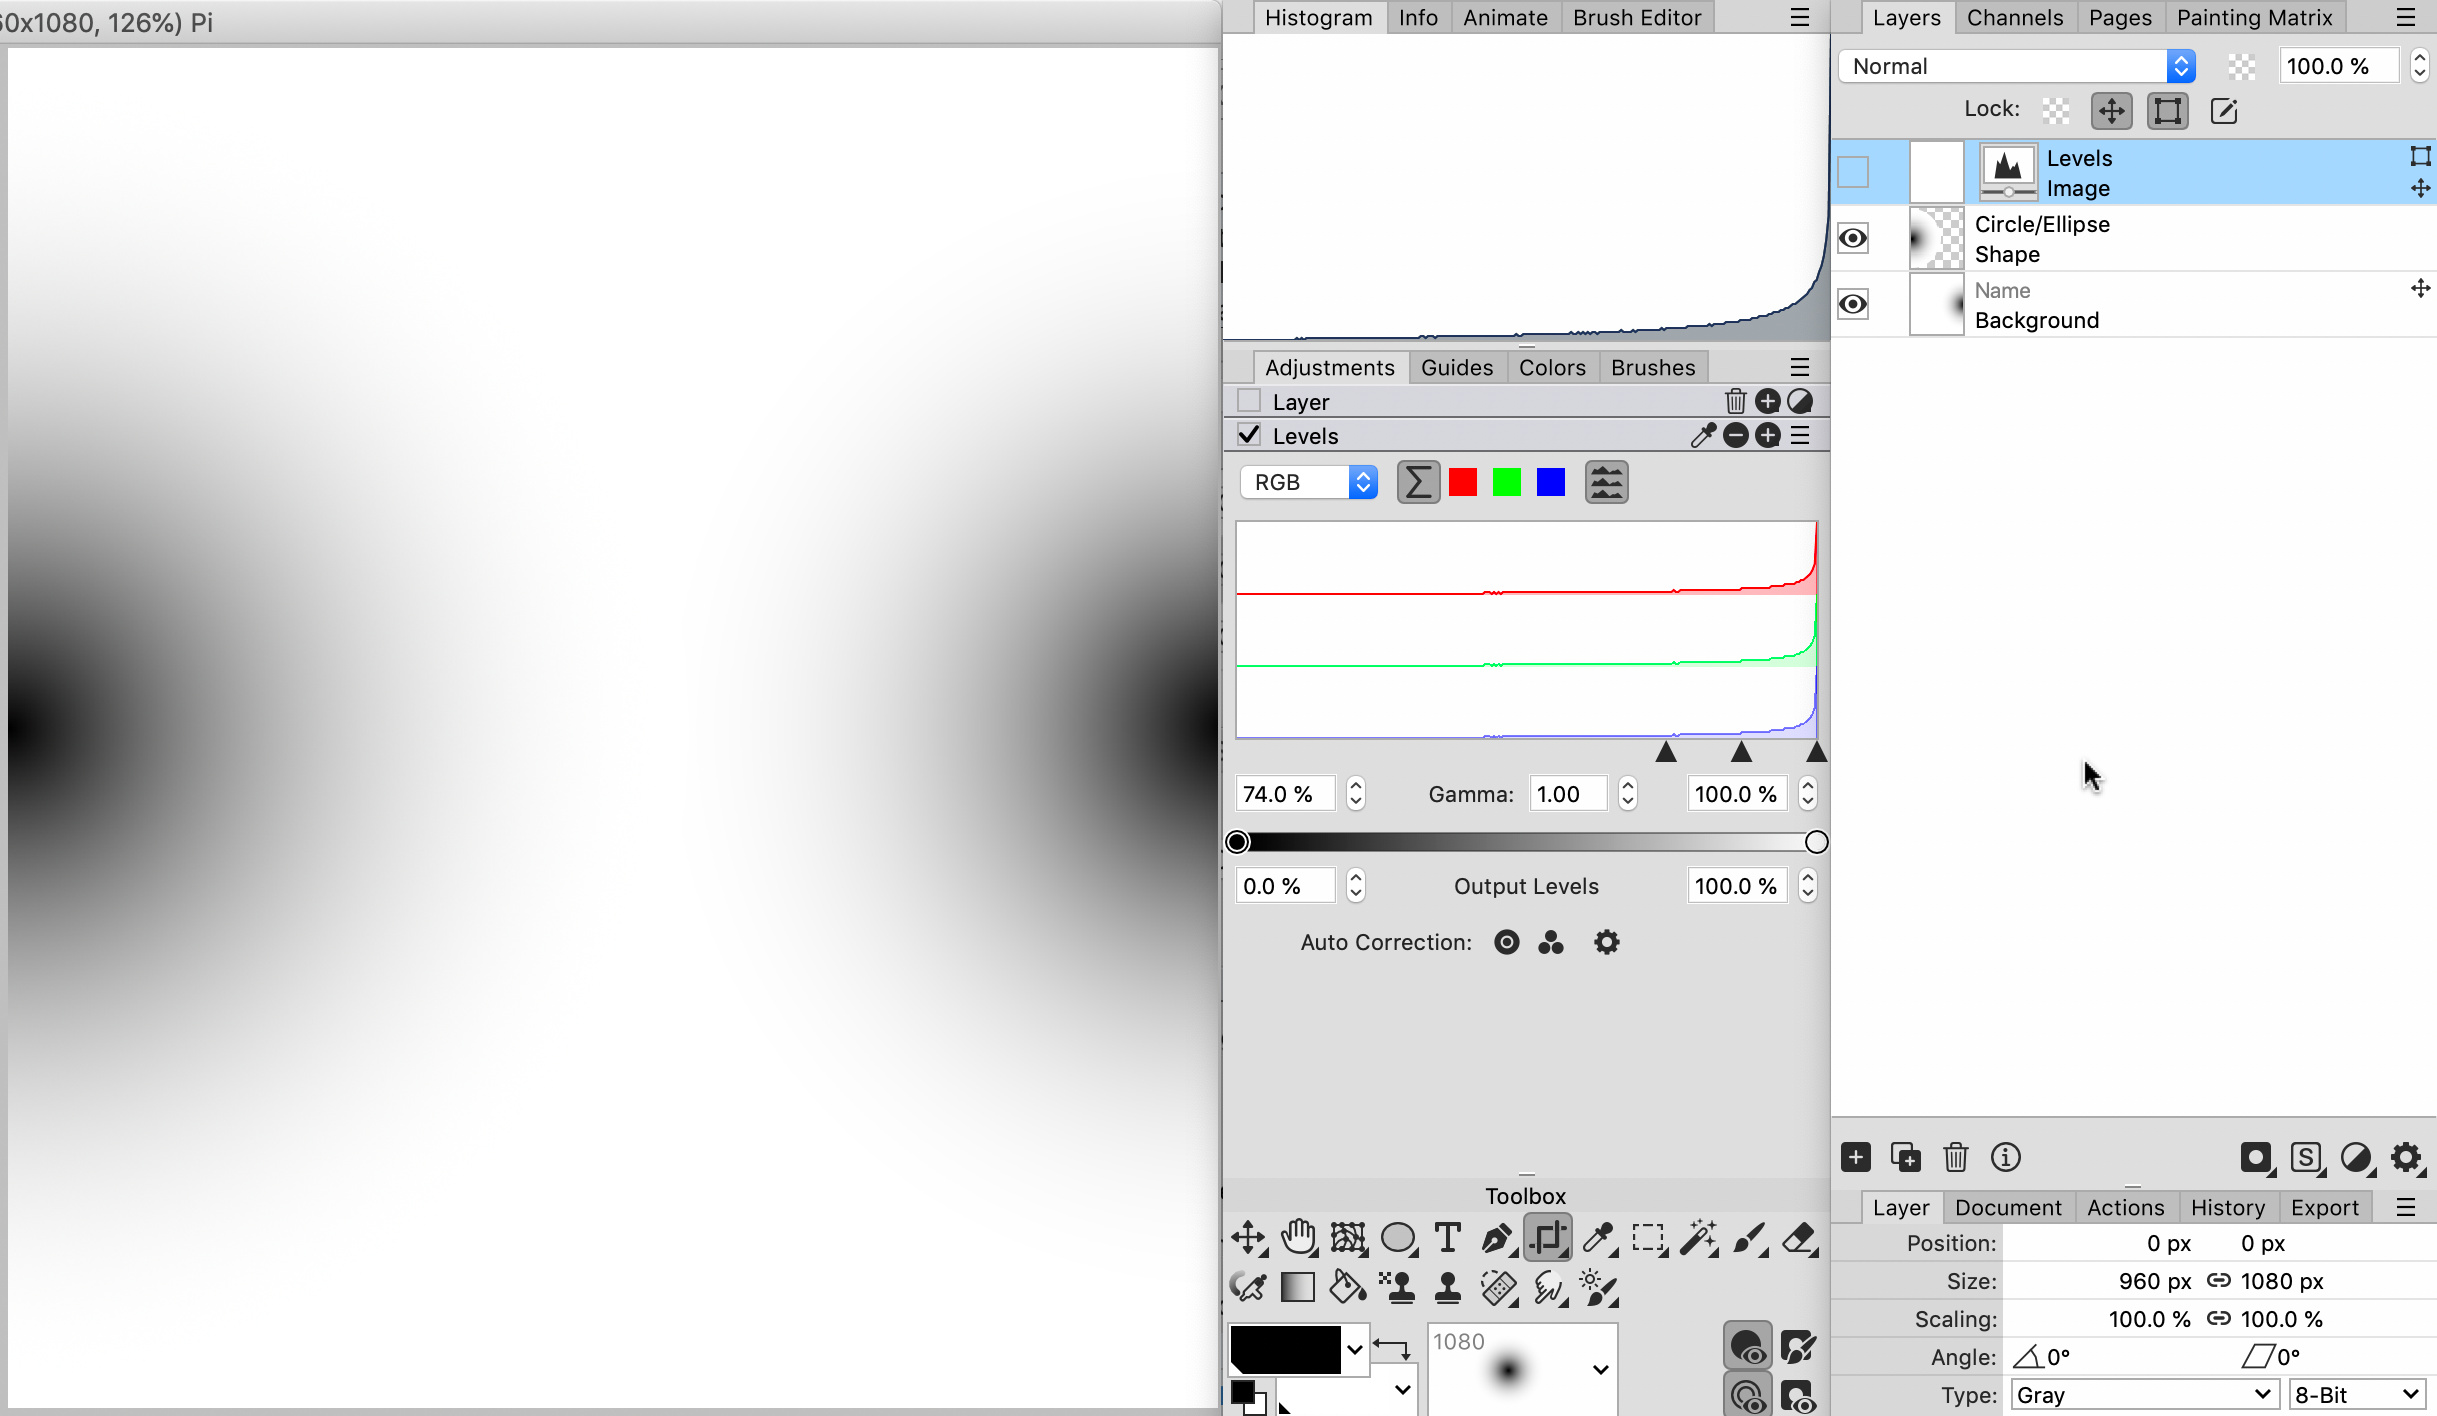
Task: Select the Crop tool in Toolbox
Action: (1547, 1238)
